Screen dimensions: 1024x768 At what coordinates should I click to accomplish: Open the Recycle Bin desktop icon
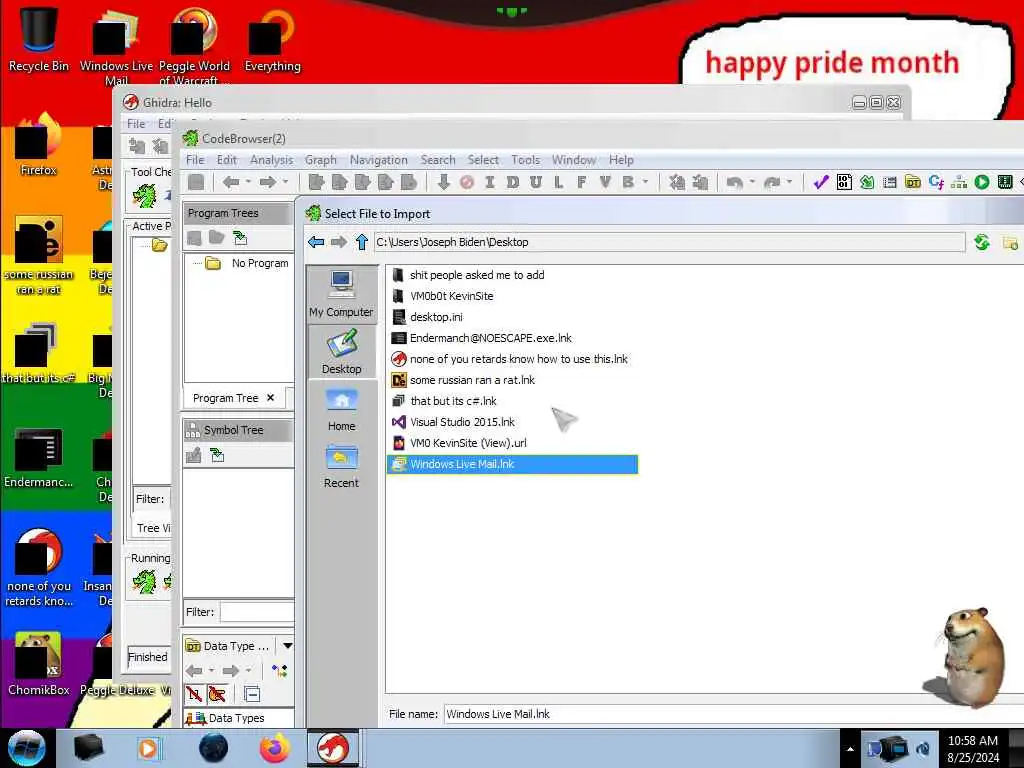(x=39, y=39)
